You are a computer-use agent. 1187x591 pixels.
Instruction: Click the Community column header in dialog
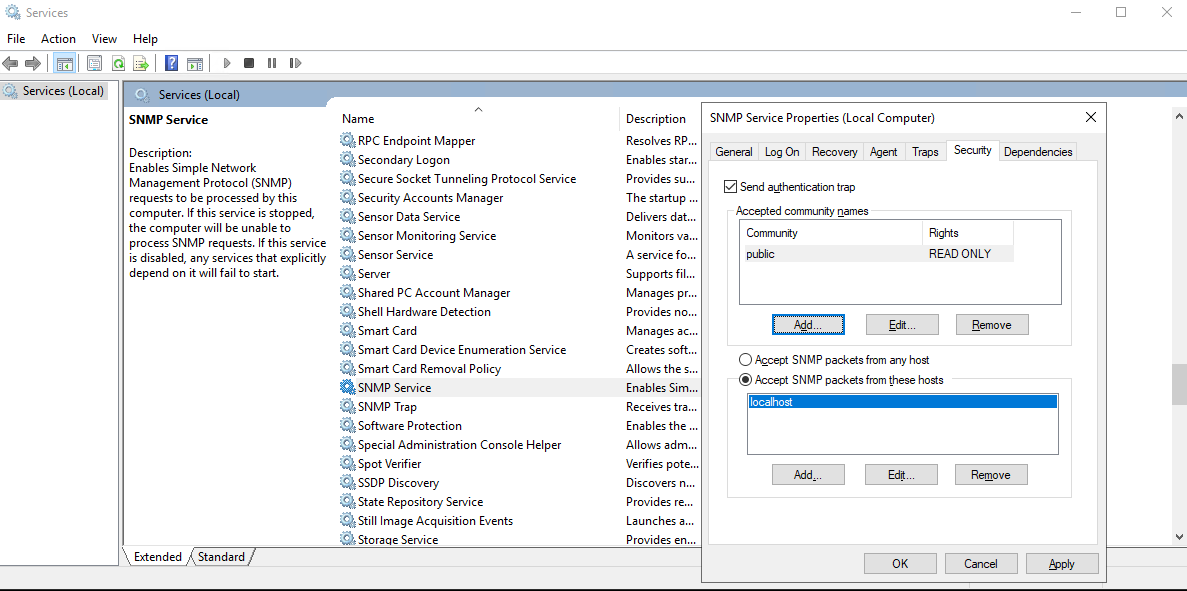(x=833, y=233)
